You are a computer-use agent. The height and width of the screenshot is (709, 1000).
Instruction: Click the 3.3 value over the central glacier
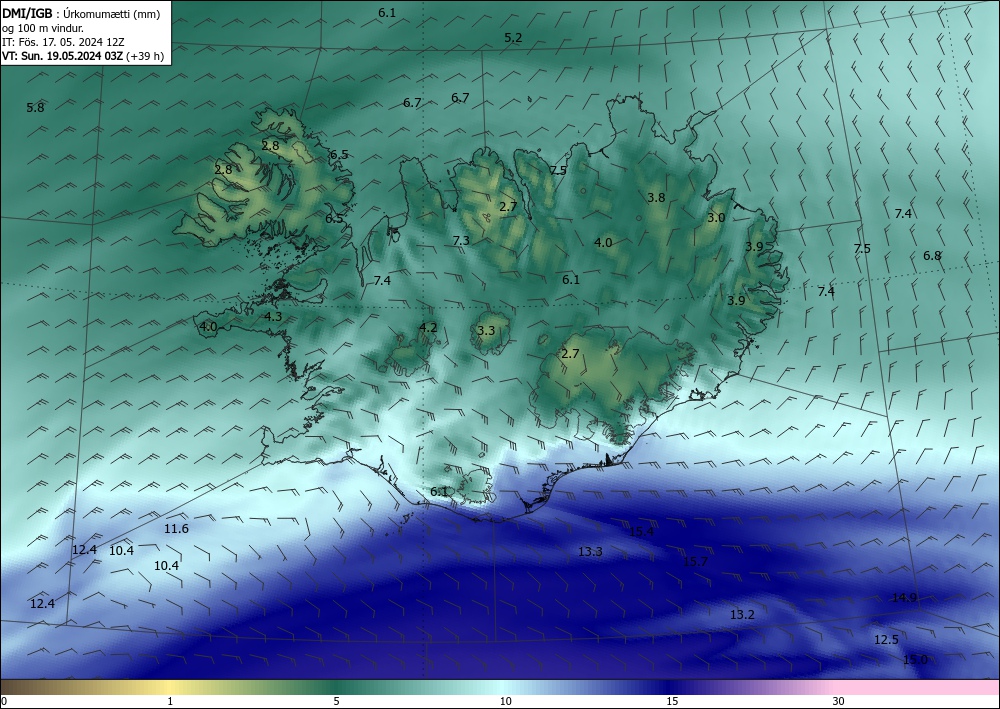(486, 330)
